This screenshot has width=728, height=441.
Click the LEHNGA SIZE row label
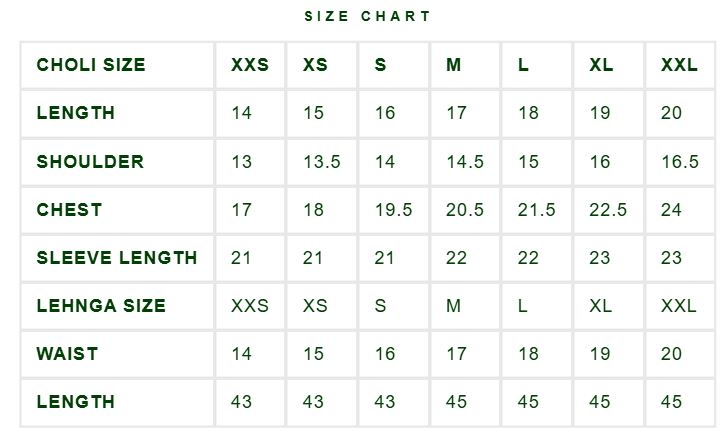click(101, 305)
